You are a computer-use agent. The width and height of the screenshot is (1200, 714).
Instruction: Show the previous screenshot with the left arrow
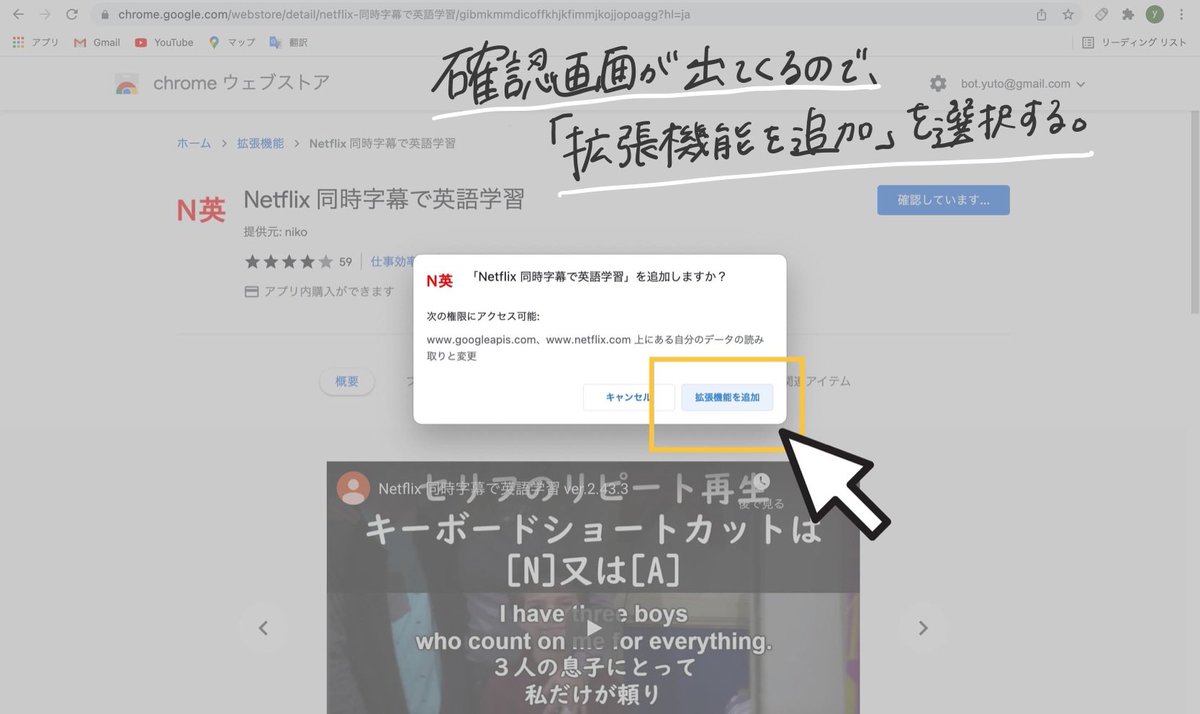[264, 628]
